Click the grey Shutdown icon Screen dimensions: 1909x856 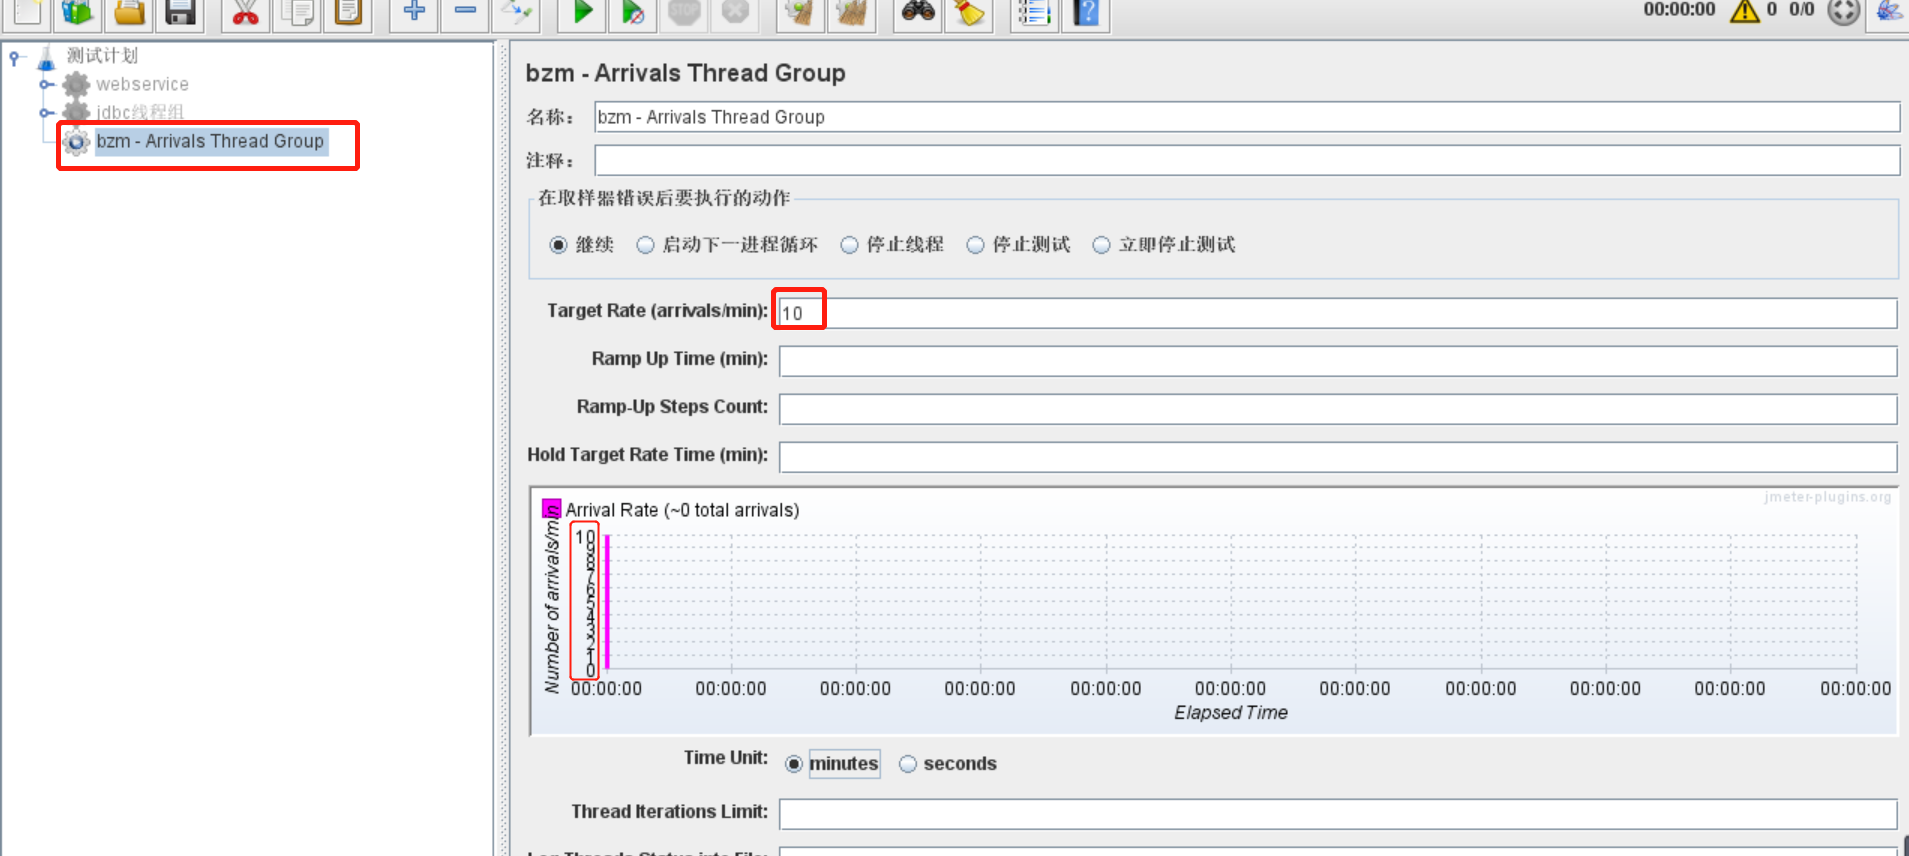point(735,12)
